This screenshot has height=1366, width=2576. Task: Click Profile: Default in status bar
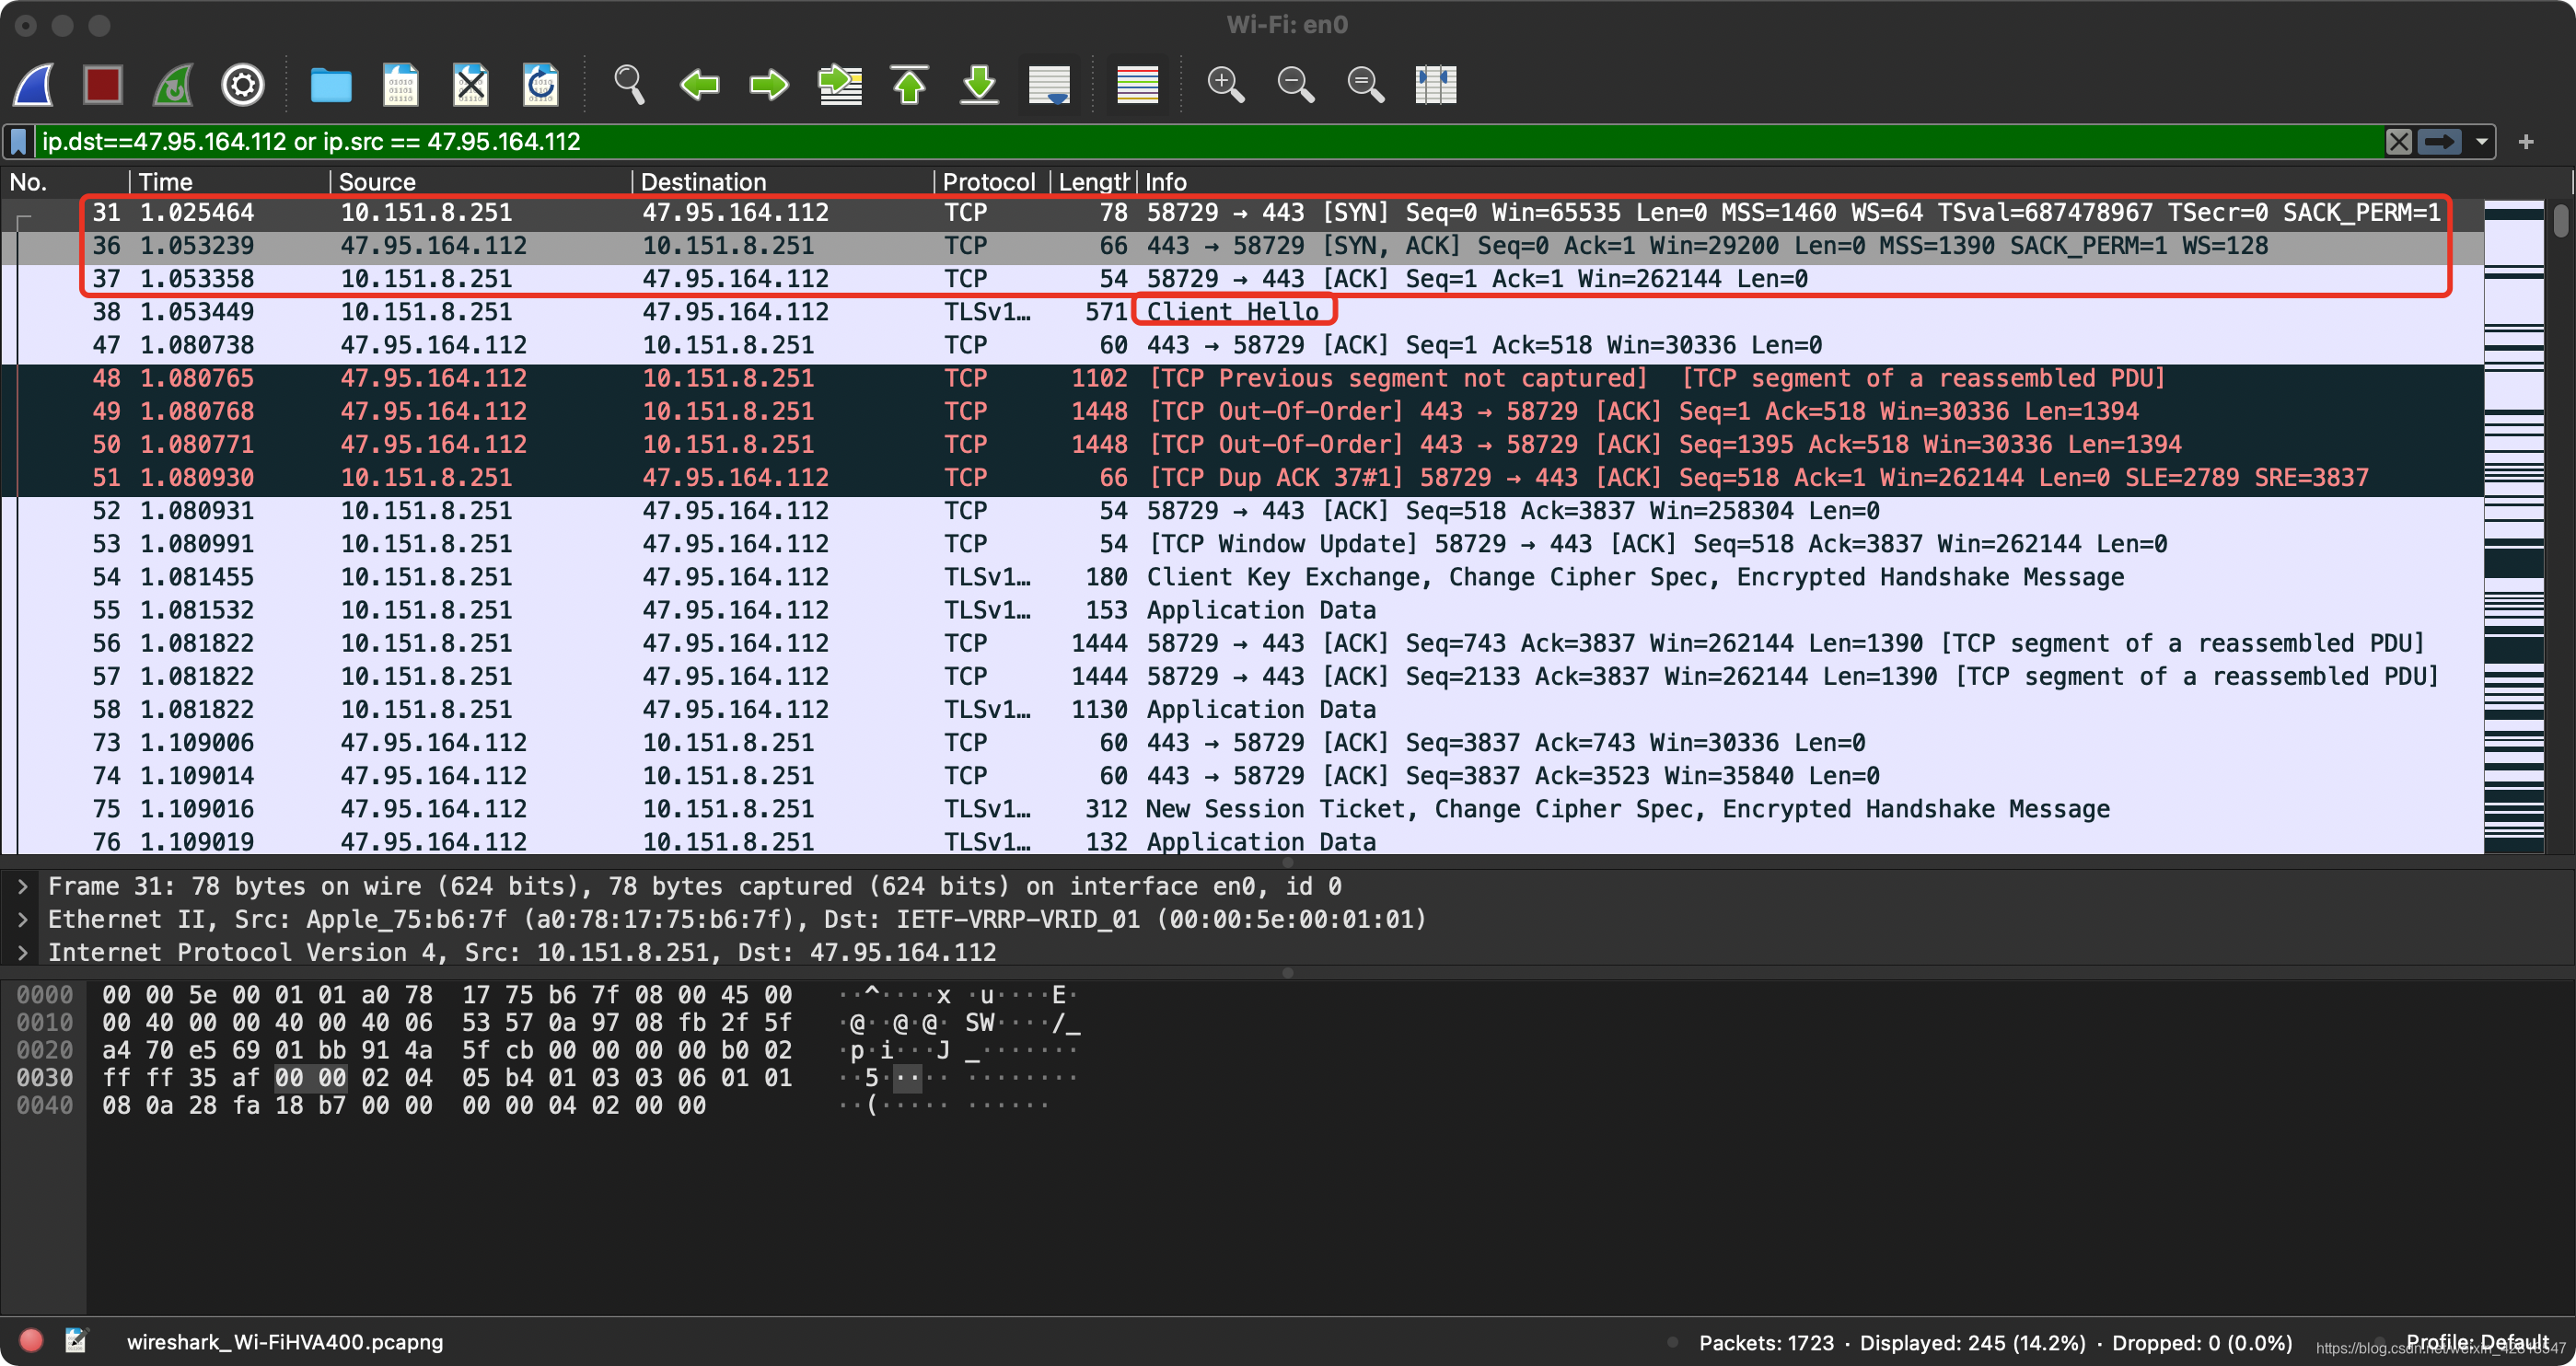click(2477, 1342)
